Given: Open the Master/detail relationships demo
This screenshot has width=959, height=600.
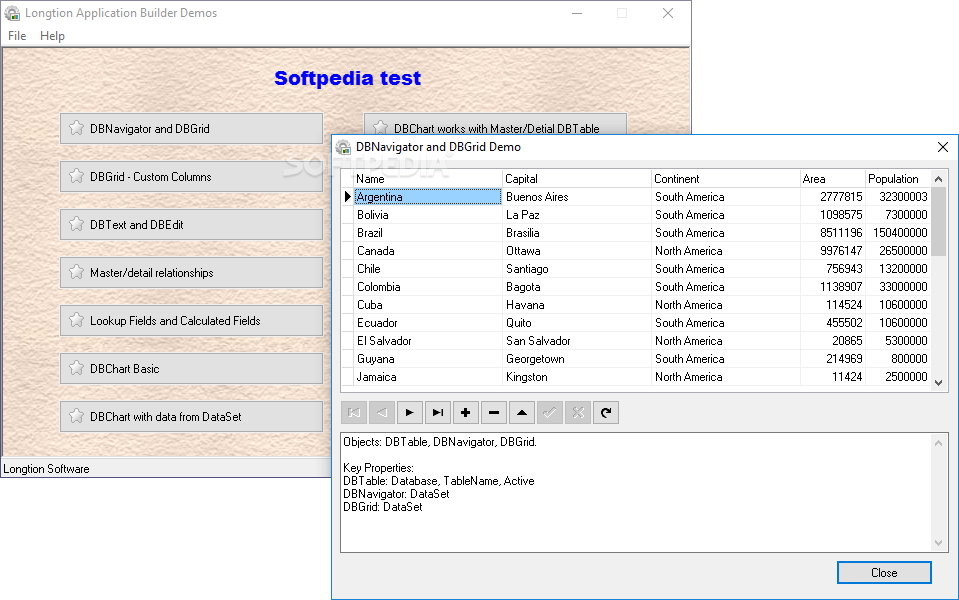Looking at the screenshot, I should 191,272.
